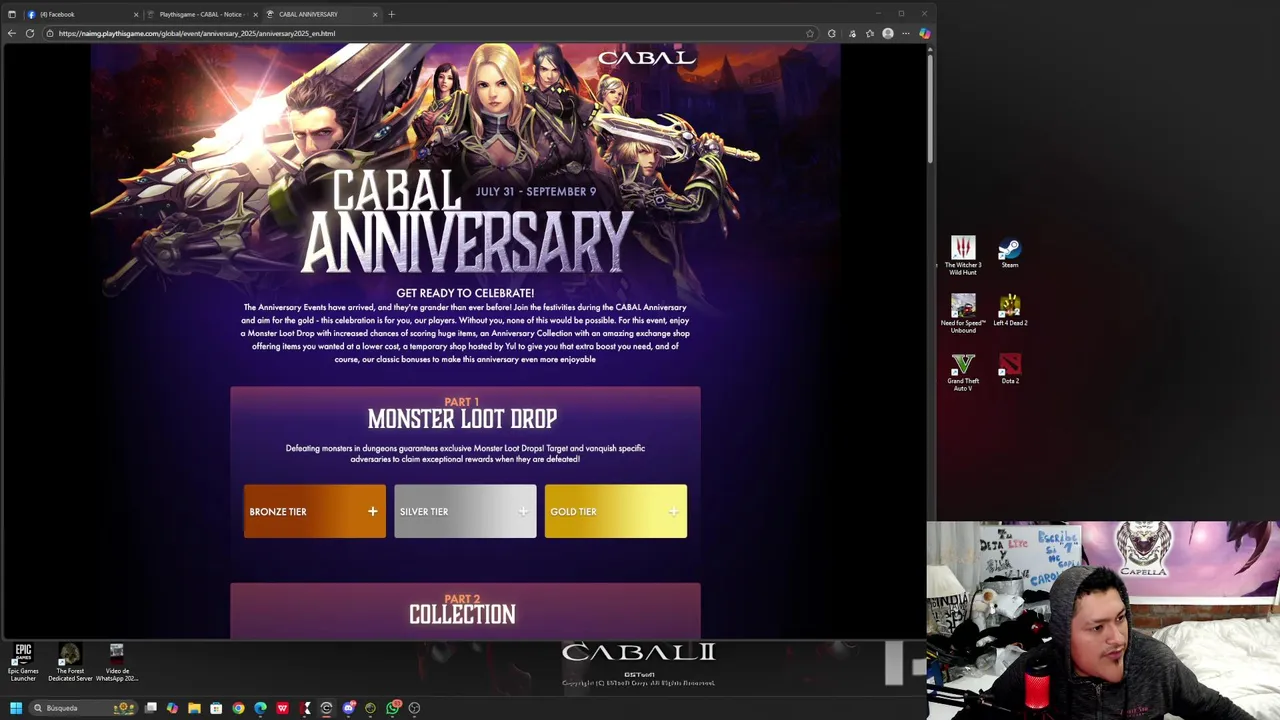
Task: Open browser profile avatar menu
Action: 888,33
